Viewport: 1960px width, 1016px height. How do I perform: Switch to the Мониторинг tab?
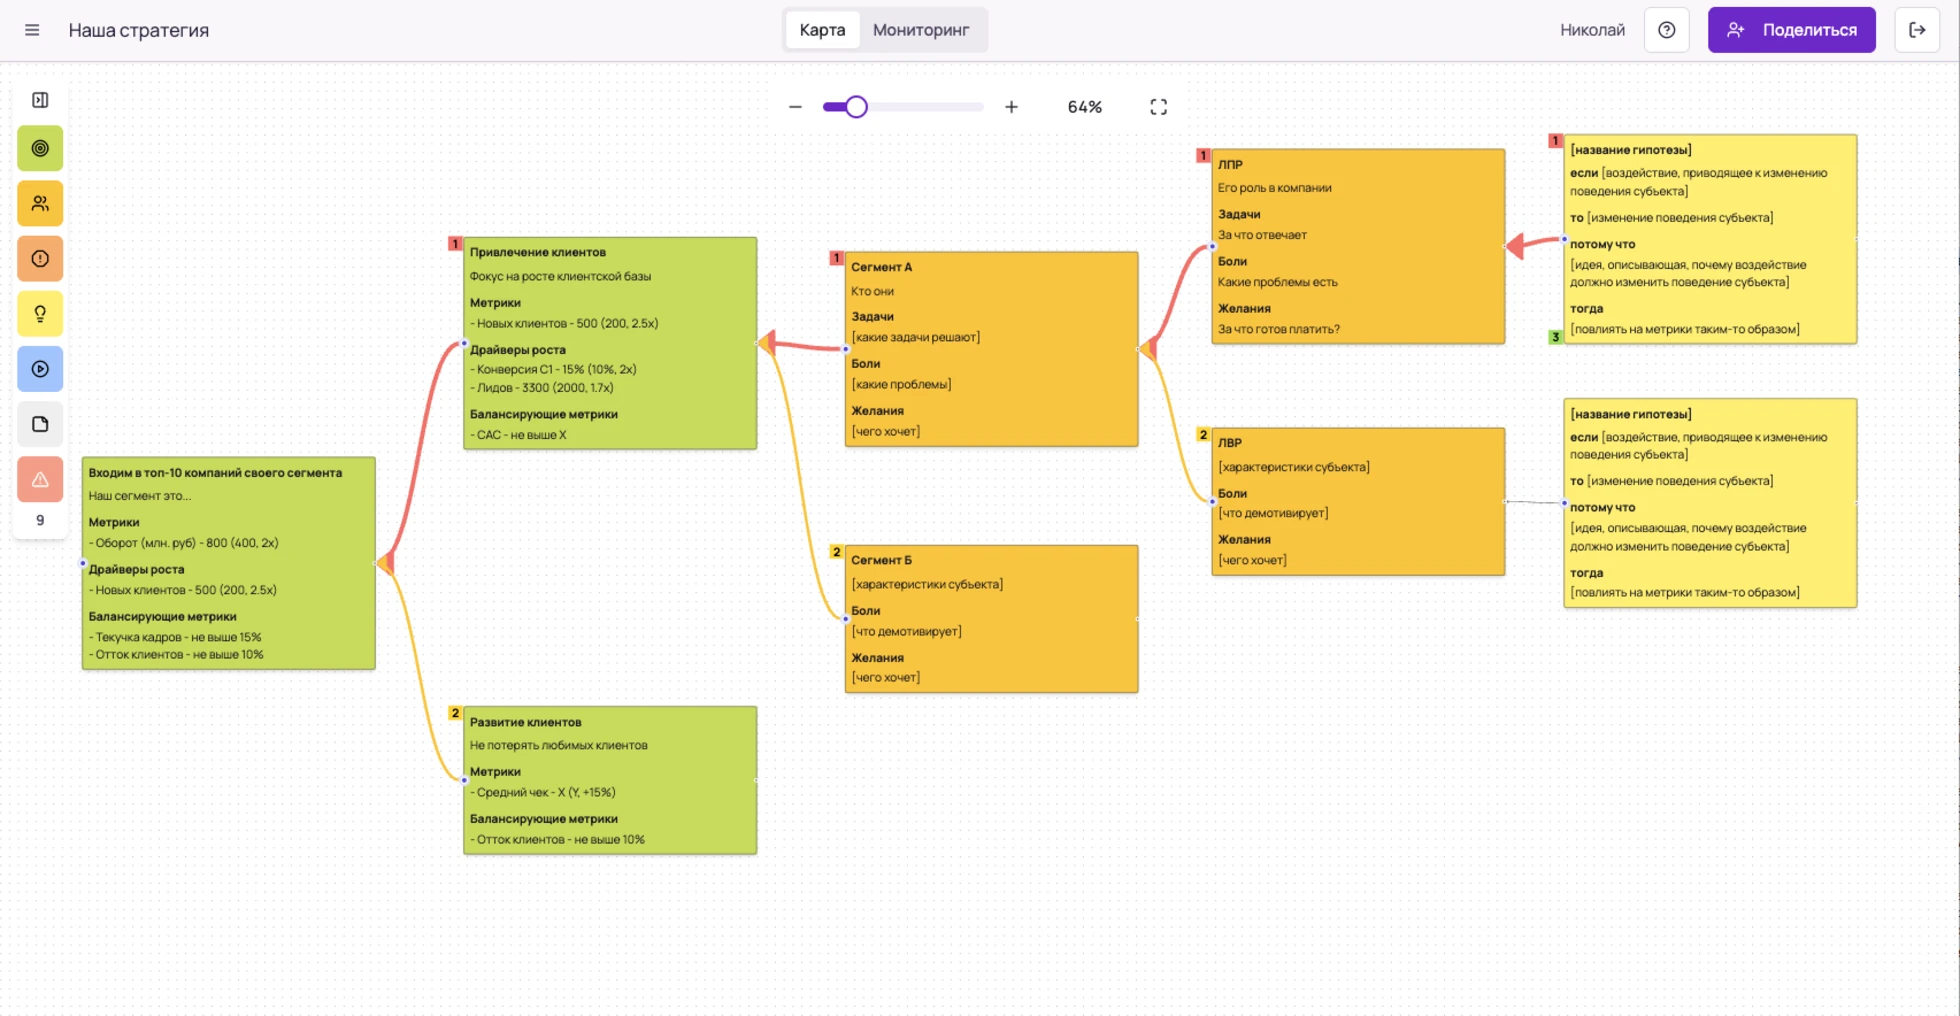pyautogui.click(x=920, y=30)
